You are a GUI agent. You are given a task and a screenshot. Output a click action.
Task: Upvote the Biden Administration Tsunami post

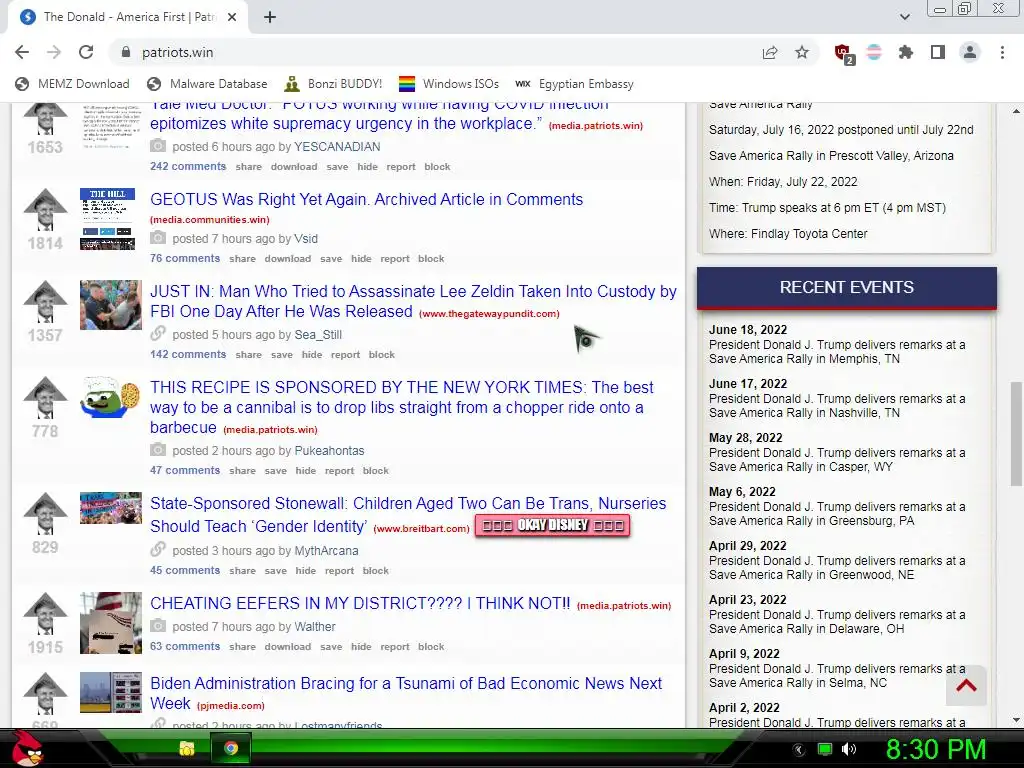click(x=45, y=694)
